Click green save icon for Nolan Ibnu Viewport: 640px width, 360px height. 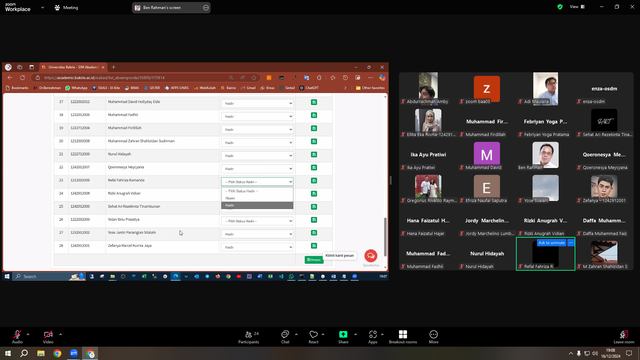tap(314, 220)
